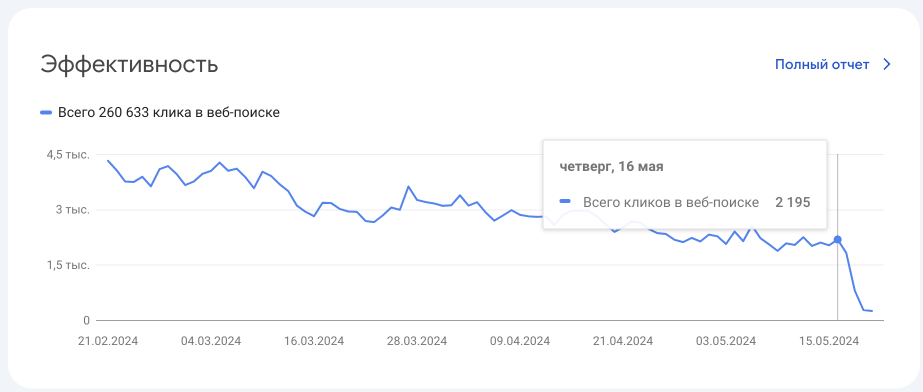Viewport: 923px width, 392px height.
Task: Click the 16.03.2024 axis date label
Action: [314, 341]
